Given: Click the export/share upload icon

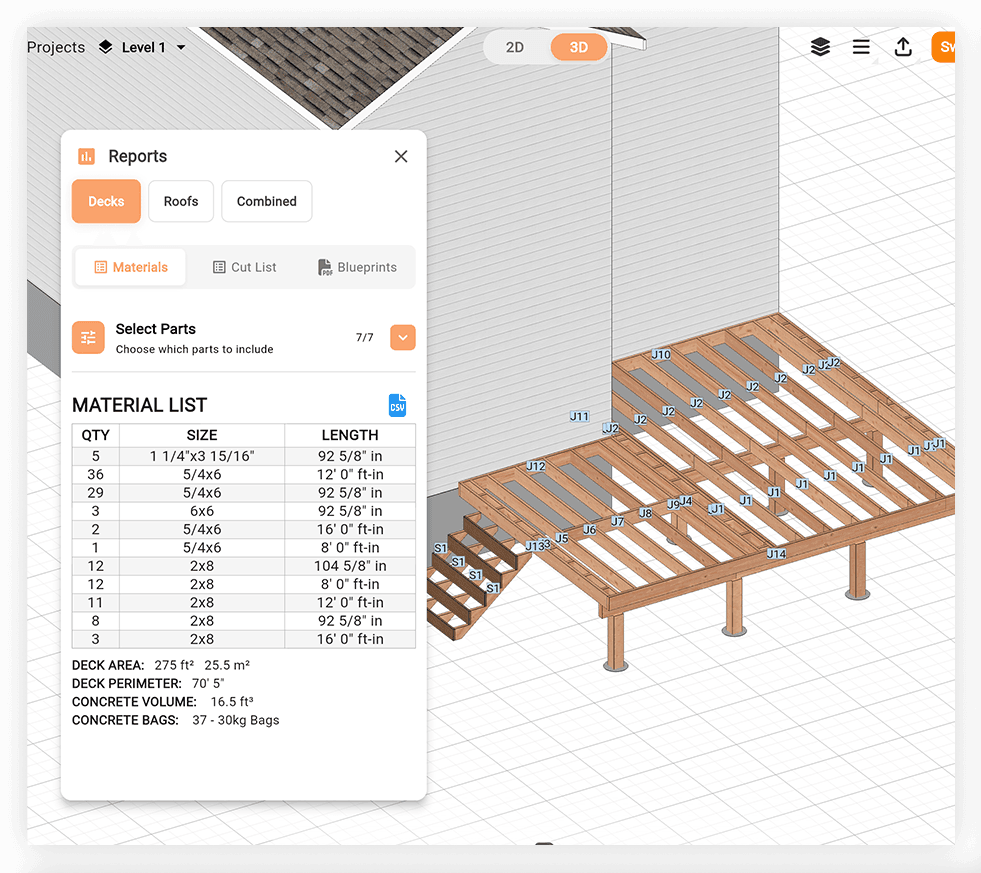Looking at the screenshot, I should (x=903, y=47).
